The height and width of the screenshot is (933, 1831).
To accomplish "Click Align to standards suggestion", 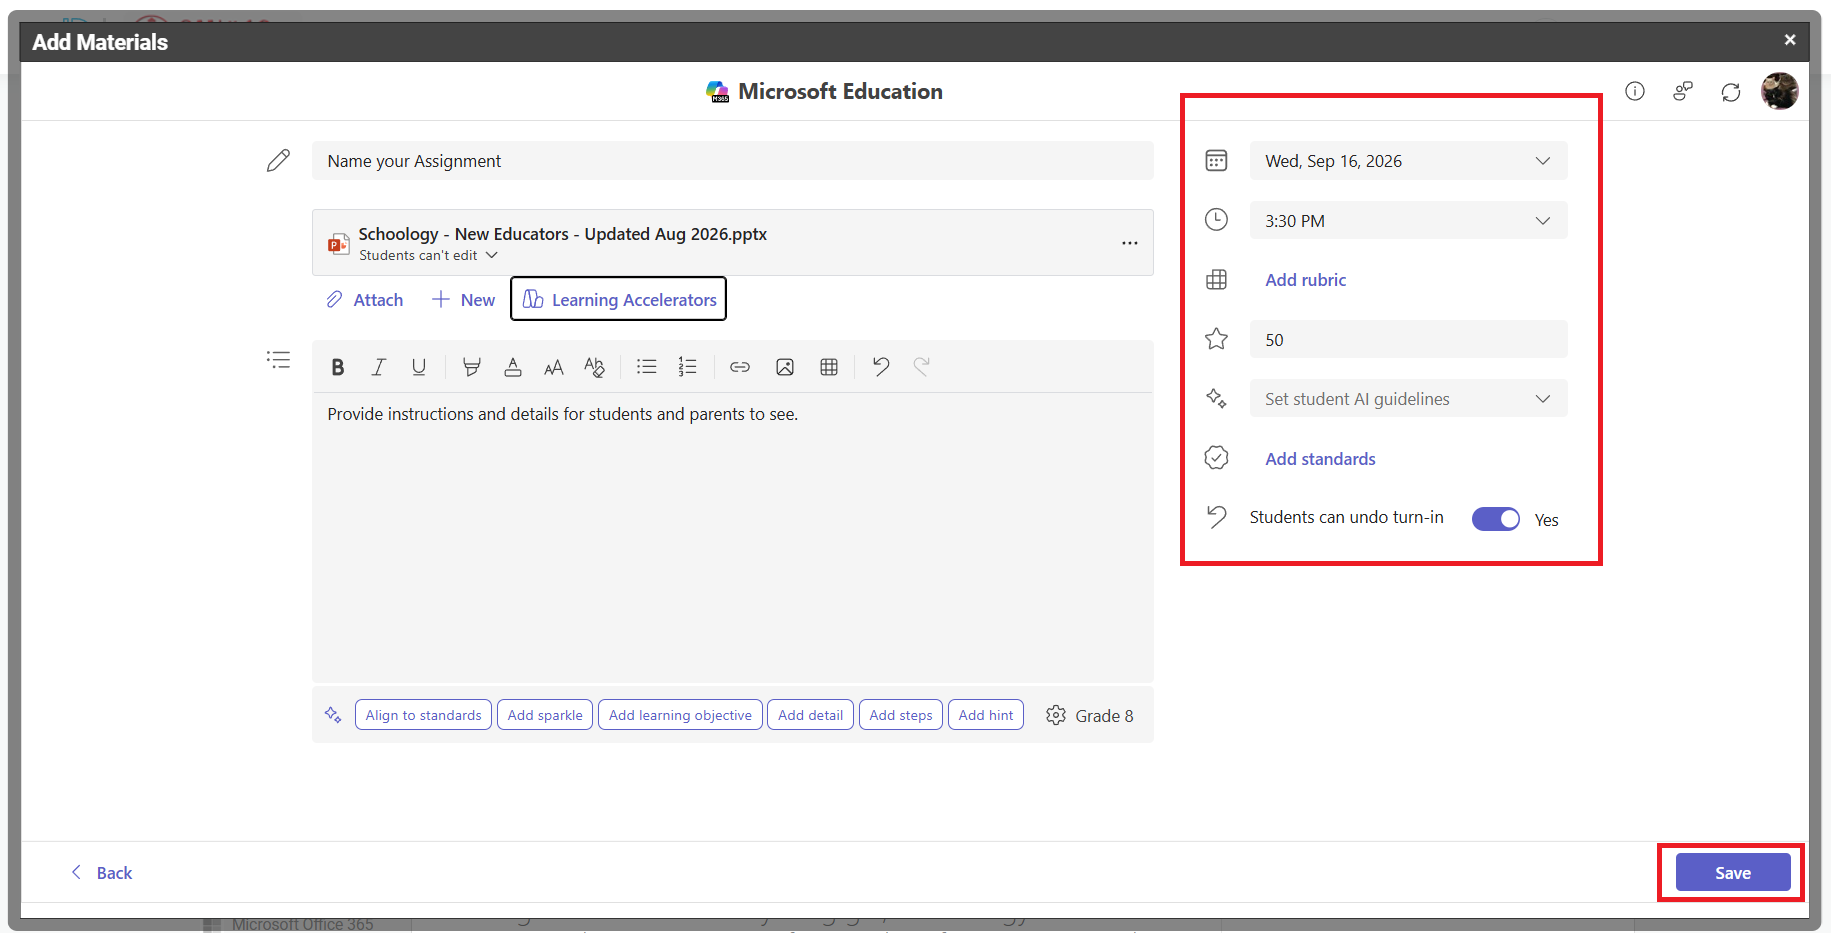I will pos(423,715).
